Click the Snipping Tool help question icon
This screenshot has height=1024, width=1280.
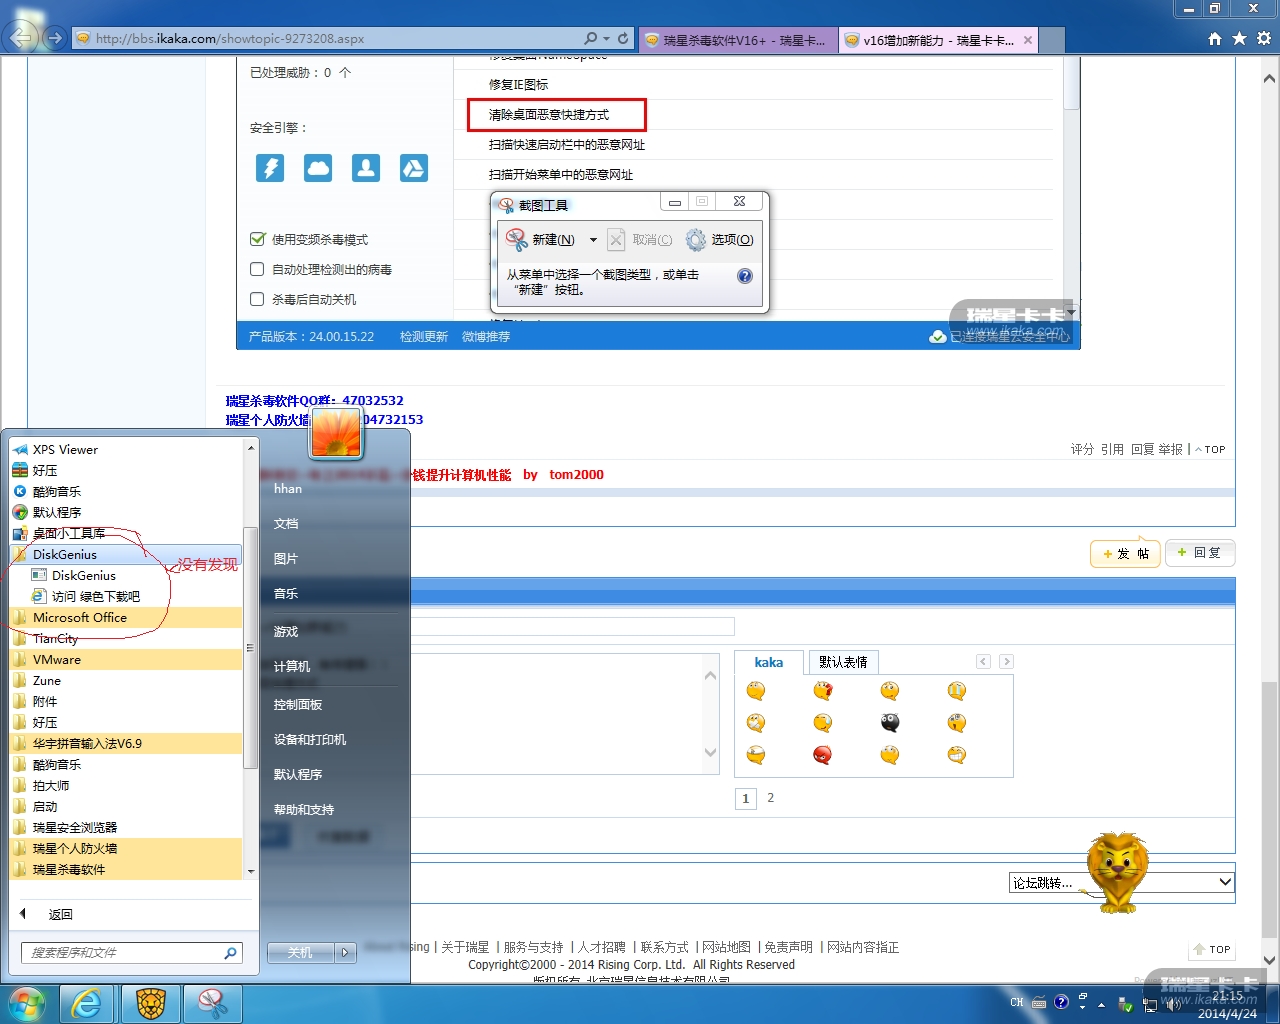pyautogui.click(x=745, y=276)
